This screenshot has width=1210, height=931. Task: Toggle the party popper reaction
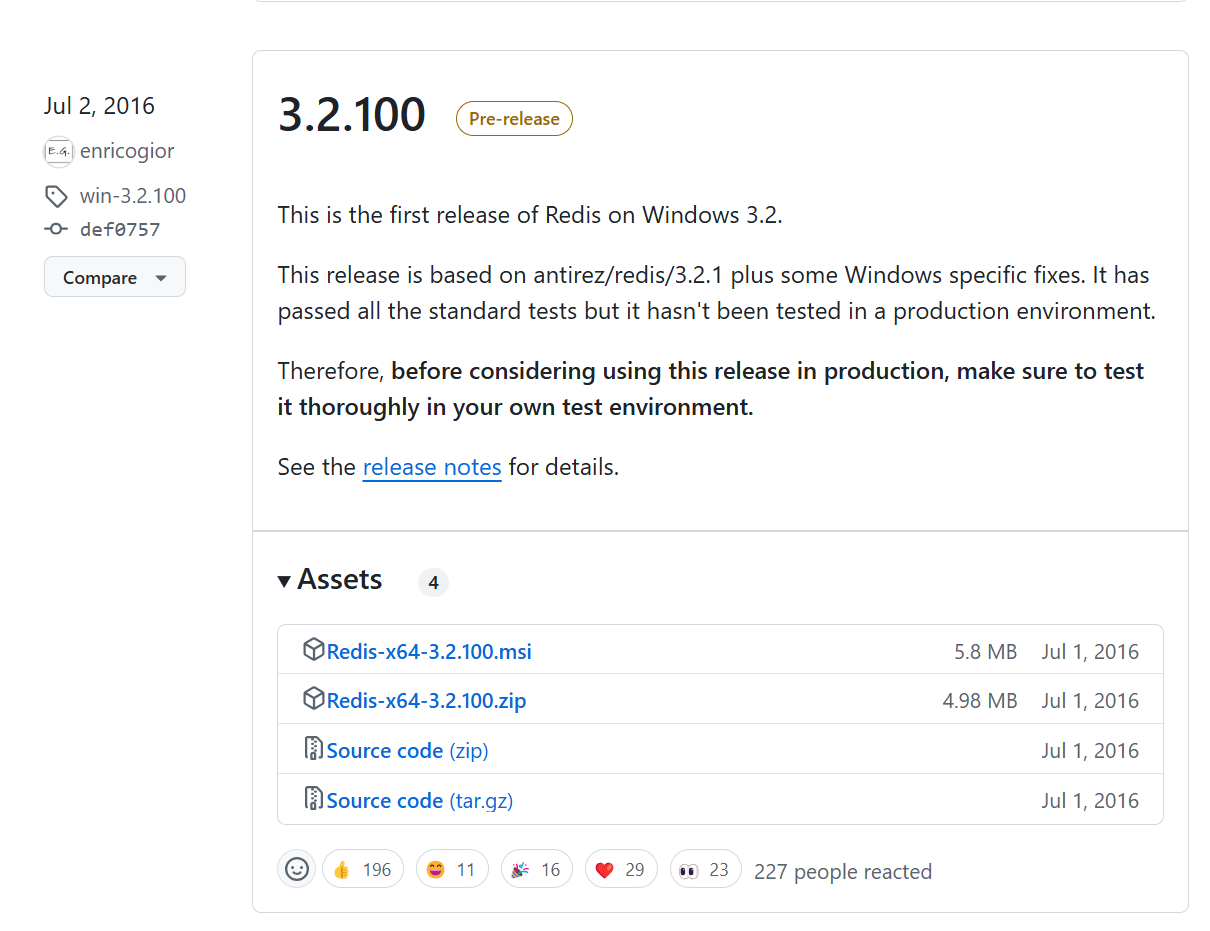pos(536,868)
